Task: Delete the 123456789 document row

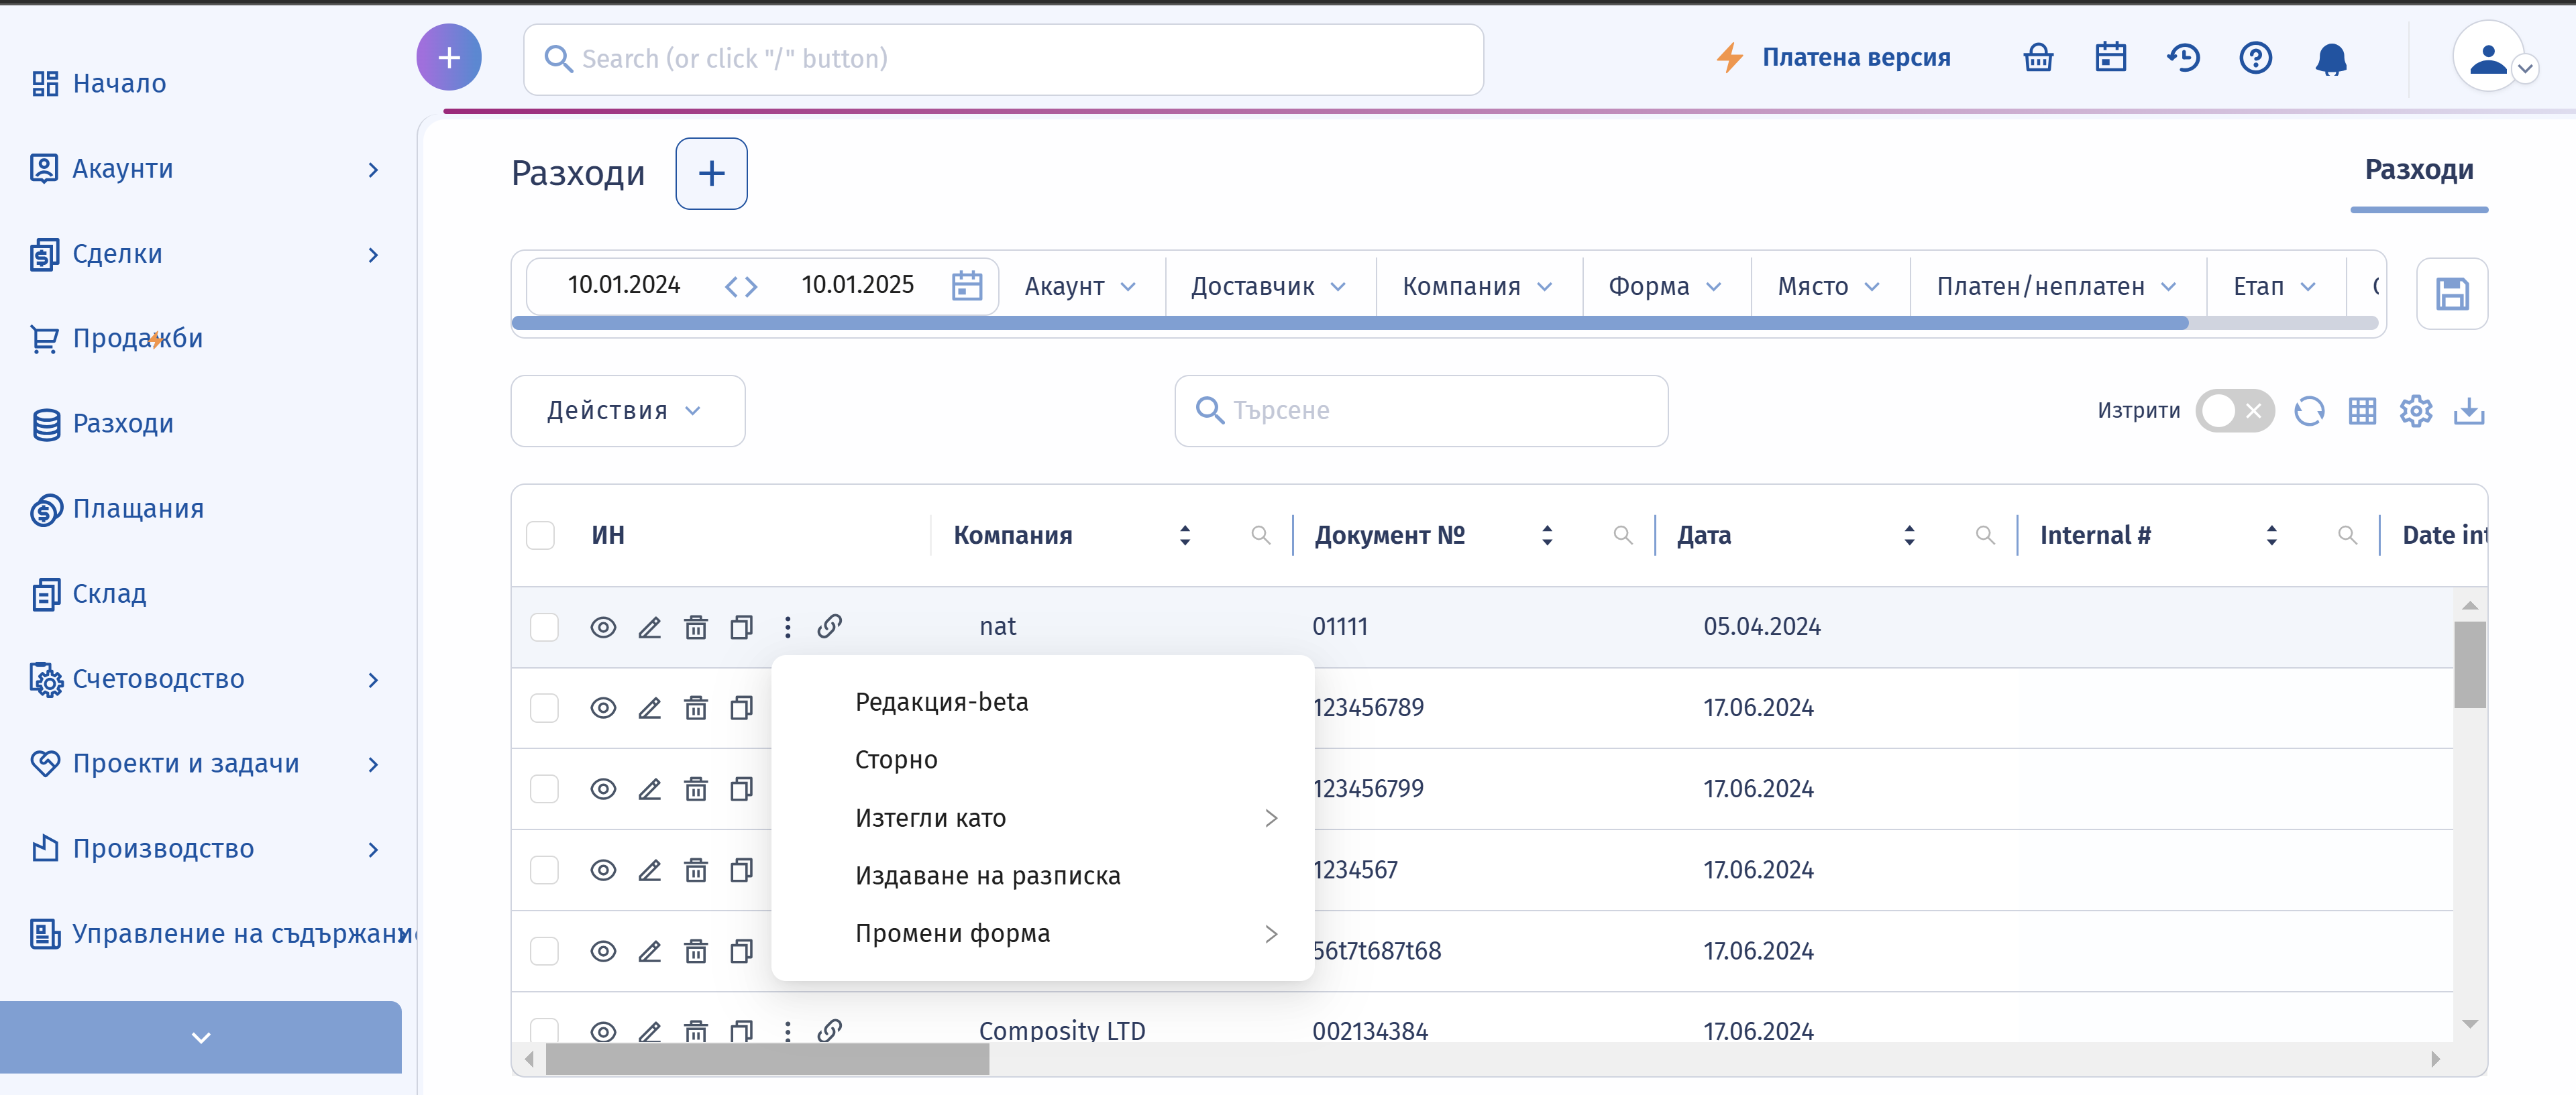Action: coord(696,708)
